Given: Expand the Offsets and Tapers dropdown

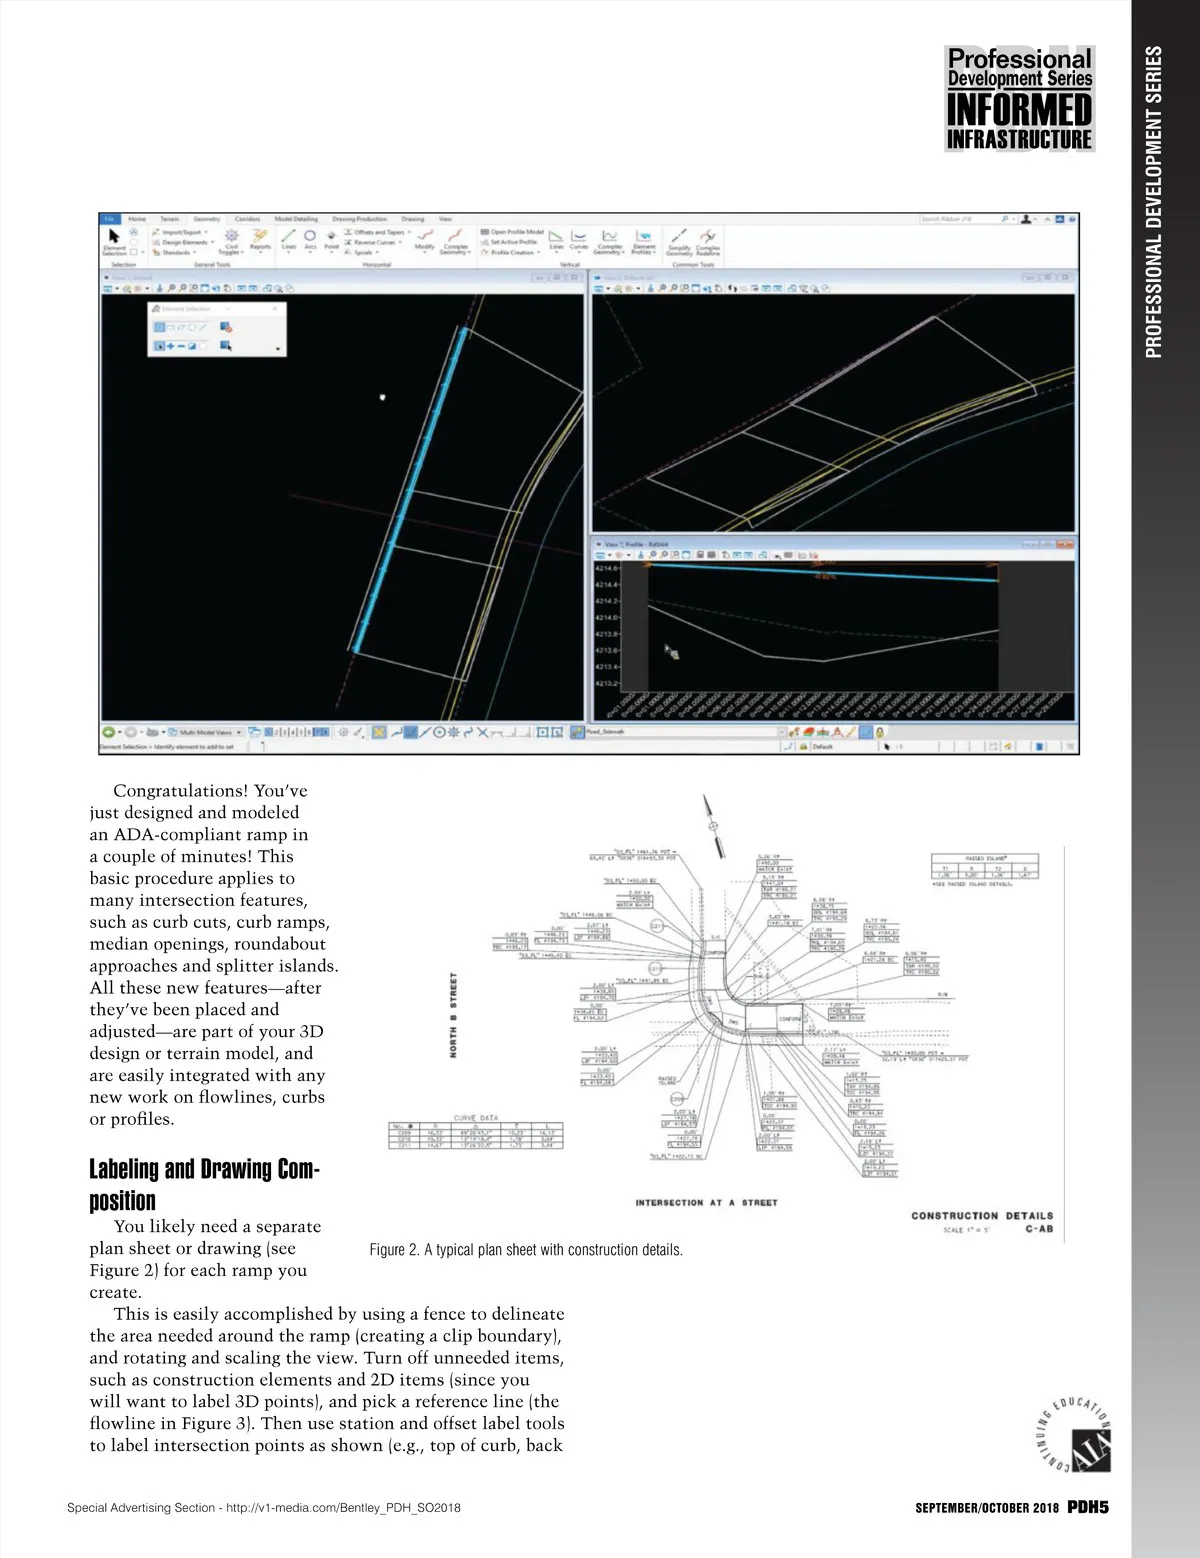Looking at the screenshot, I should click(379, 232).
